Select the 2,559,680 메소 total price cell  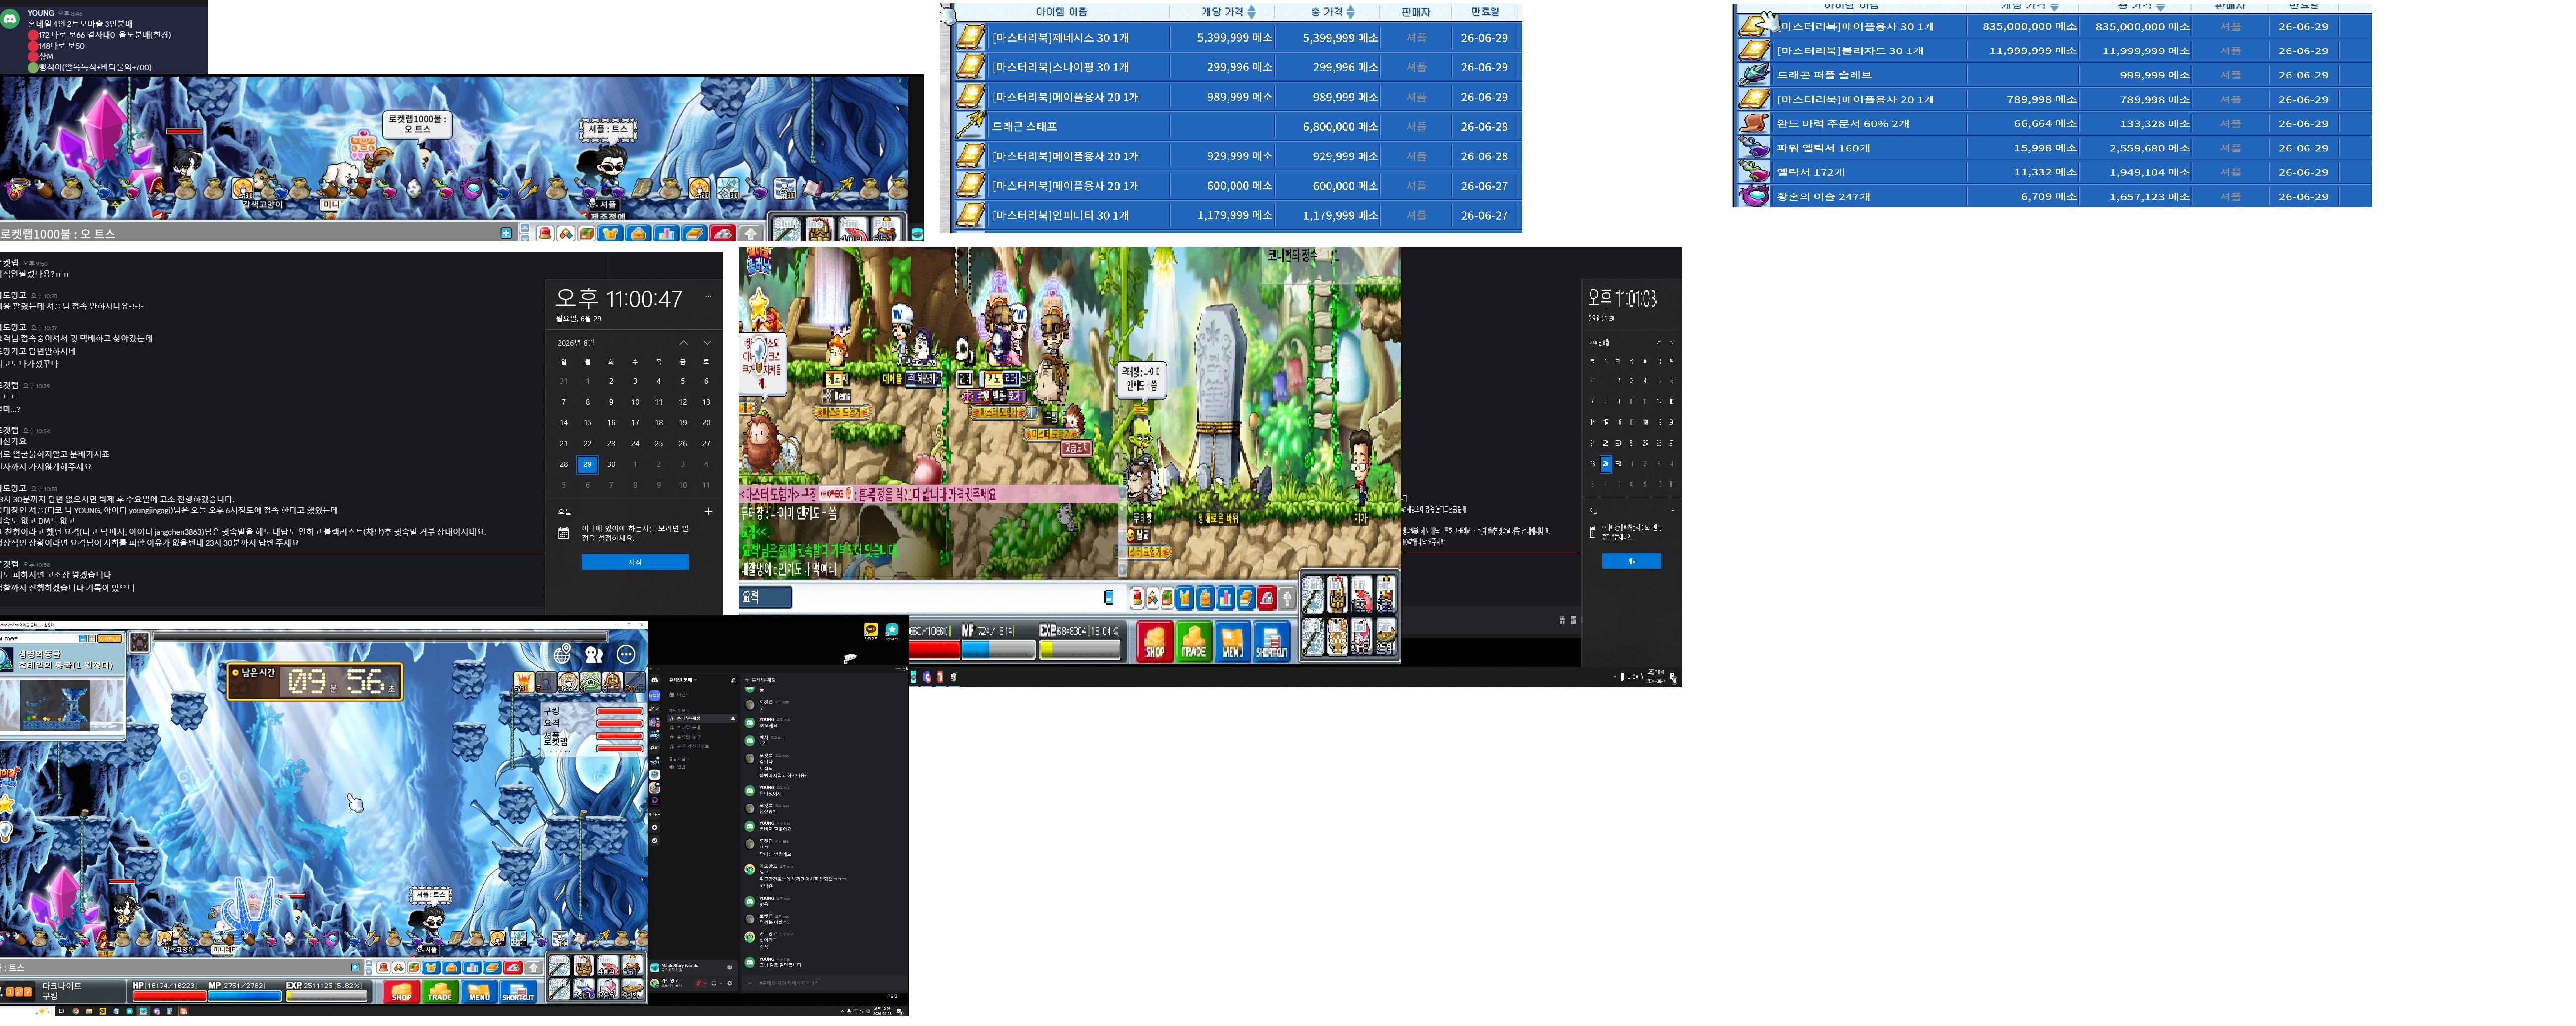point(2136,147)
